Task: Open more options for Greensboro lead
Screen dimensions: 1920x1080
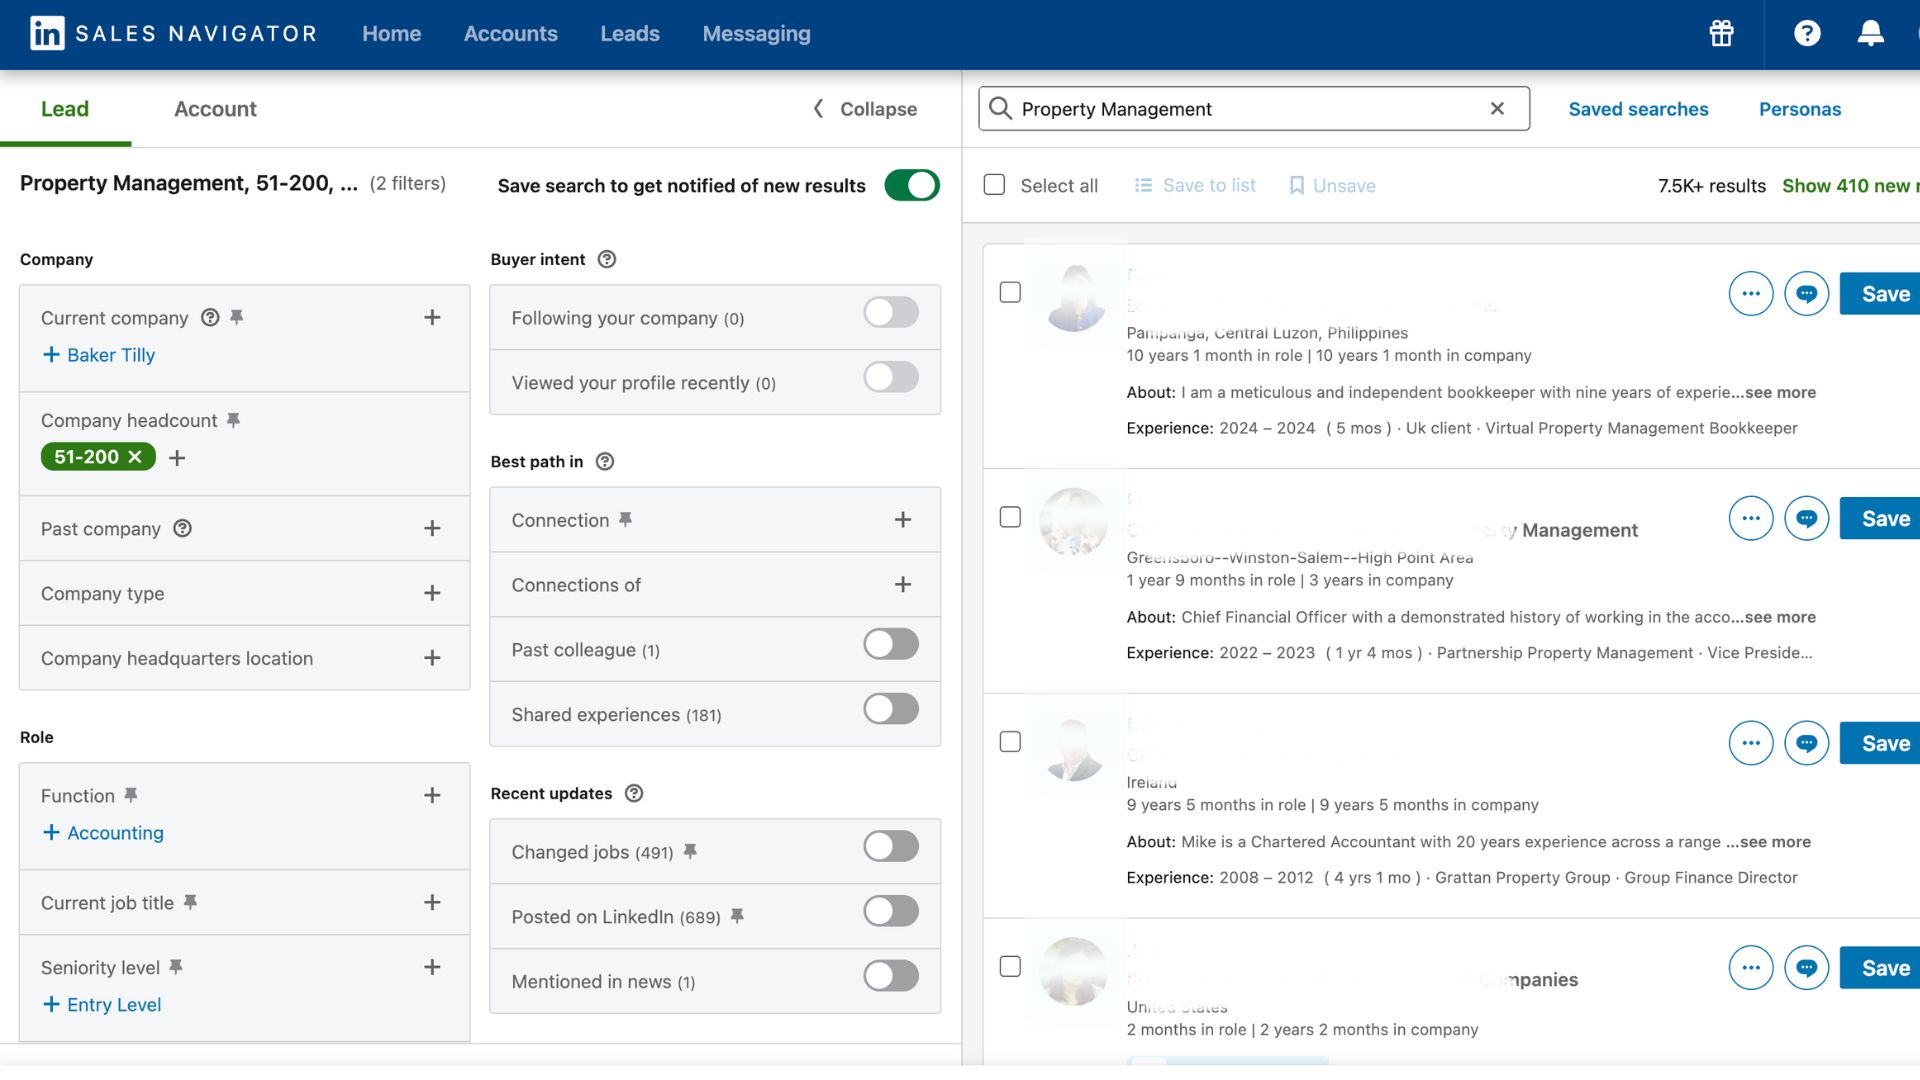Action: 1750,518
